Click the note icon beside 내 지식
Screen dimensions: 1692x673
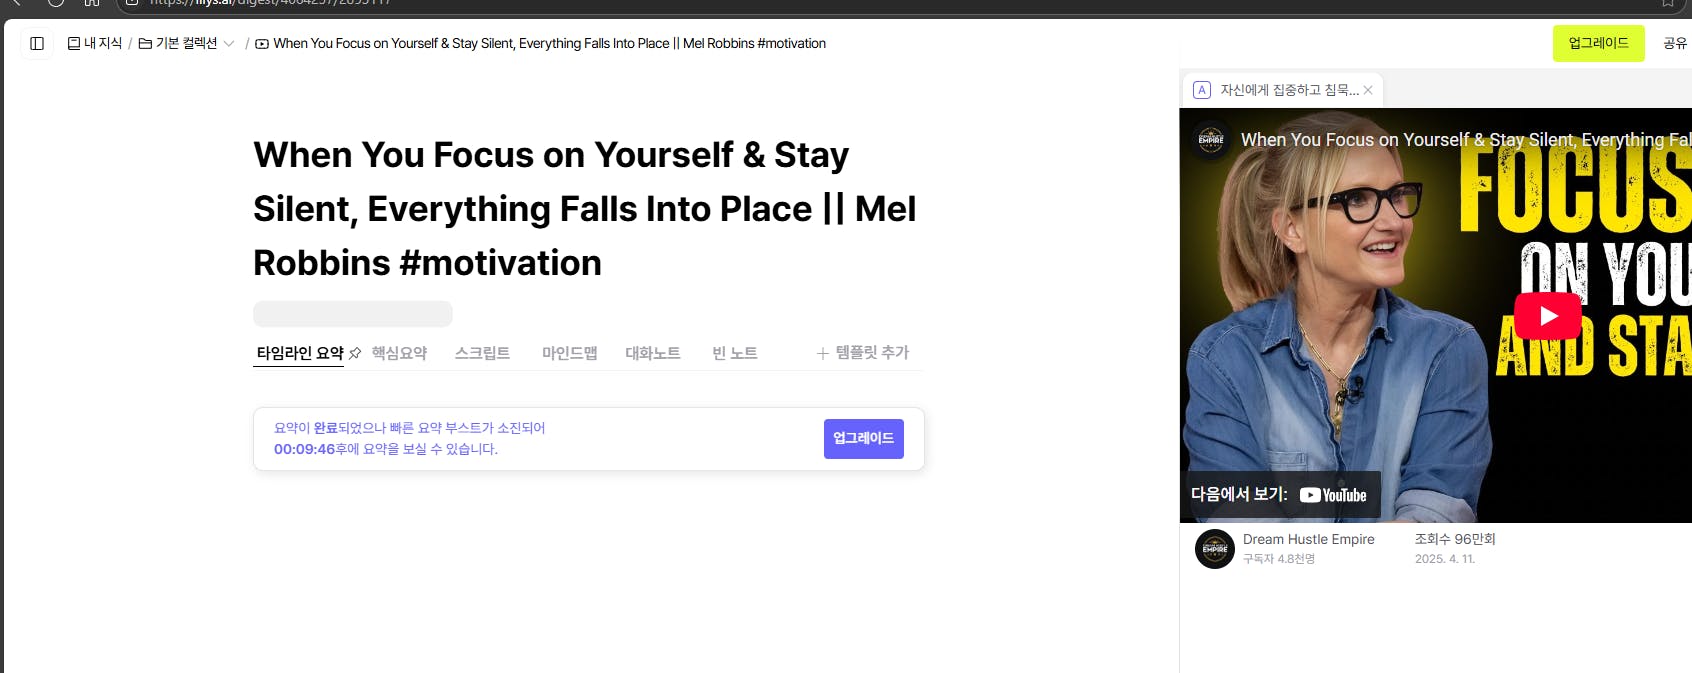74,44
